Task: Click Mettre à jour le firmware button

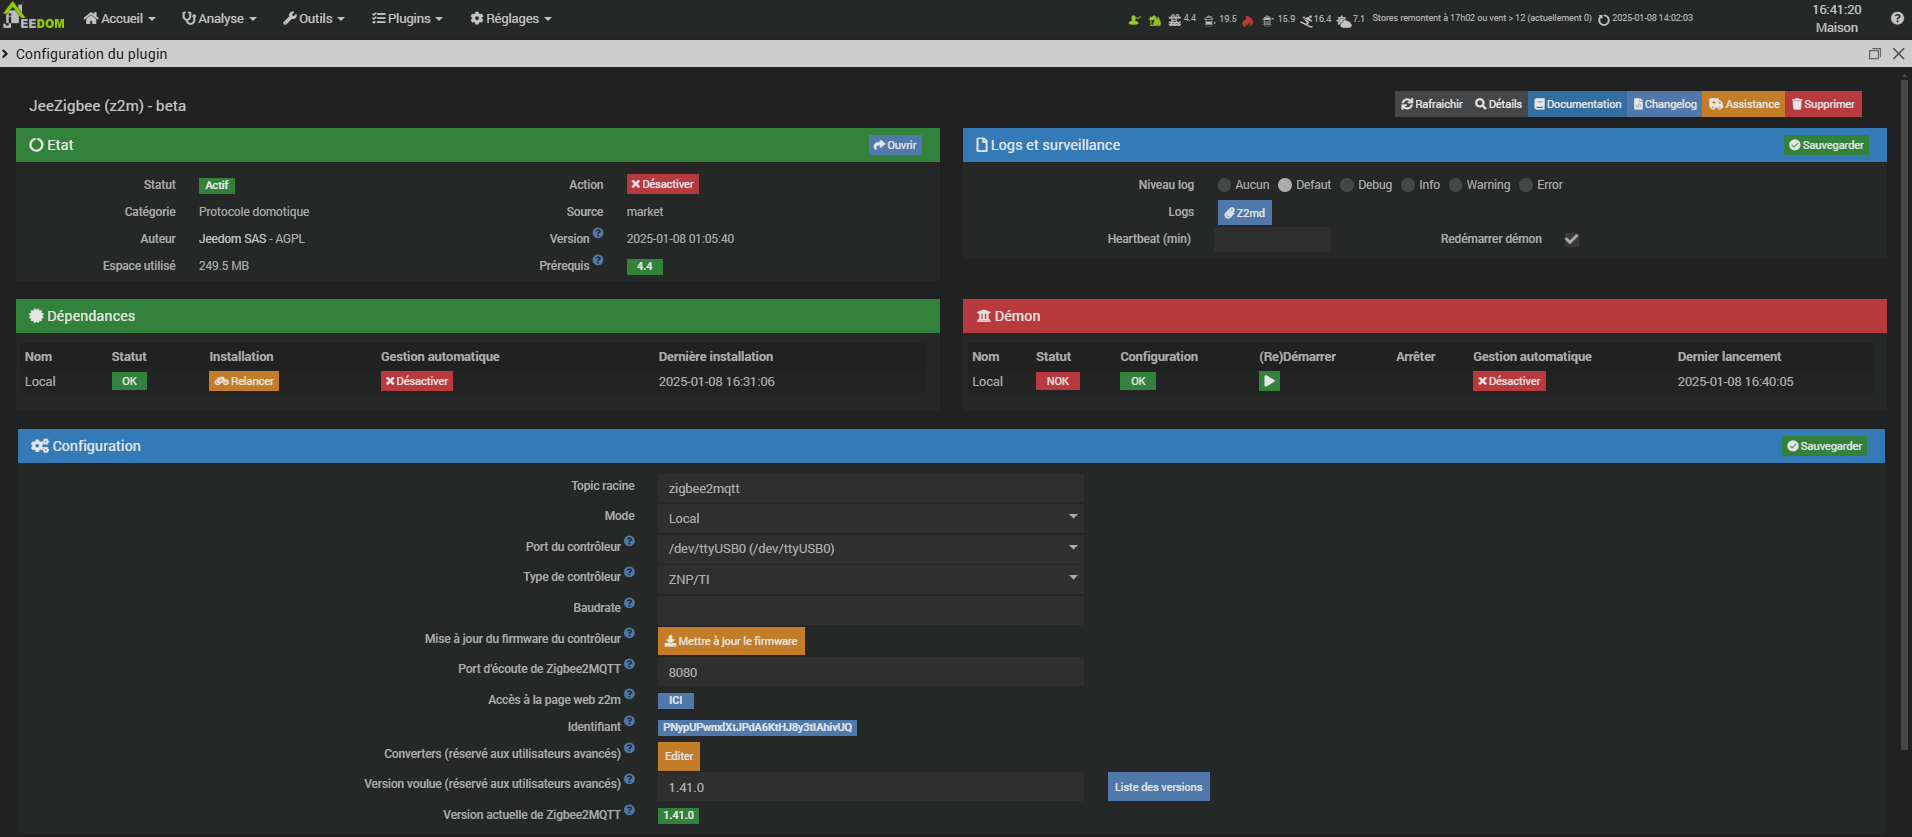Action: coord(731,641)
